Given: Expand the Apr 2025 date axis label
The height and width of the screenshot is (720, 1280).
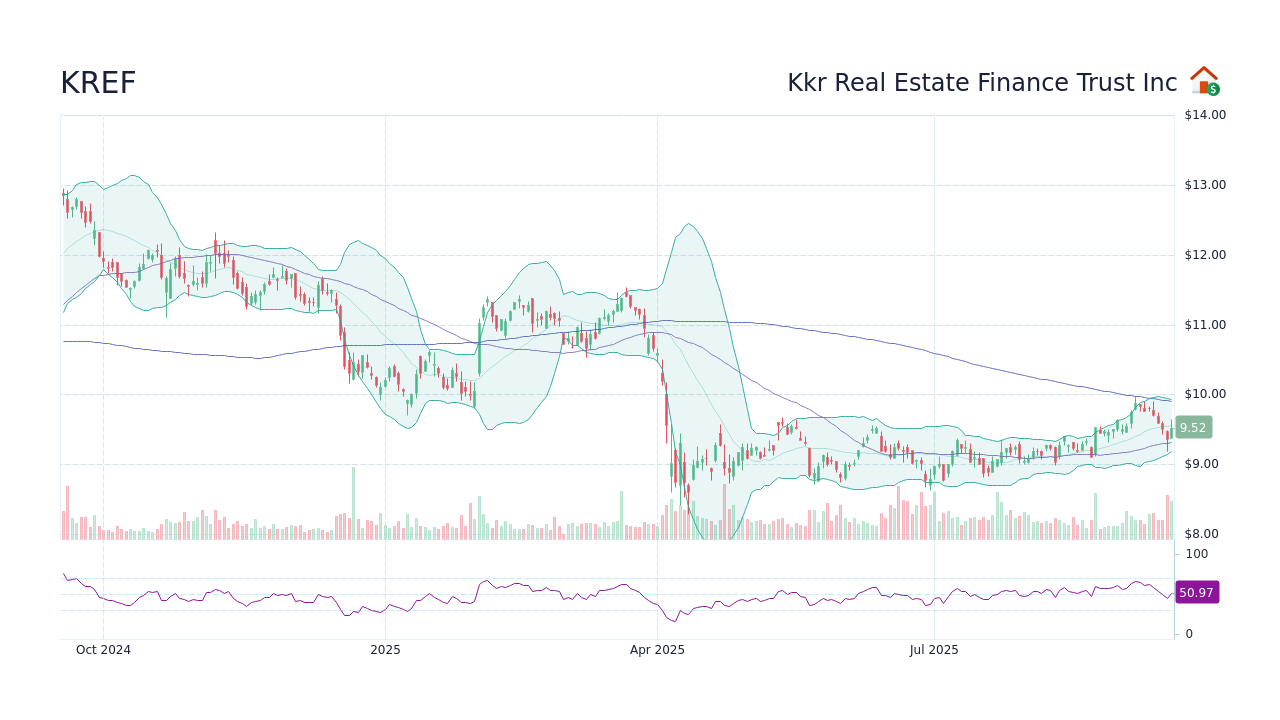Looking at the screenshot, I should (x=657, y=649).
